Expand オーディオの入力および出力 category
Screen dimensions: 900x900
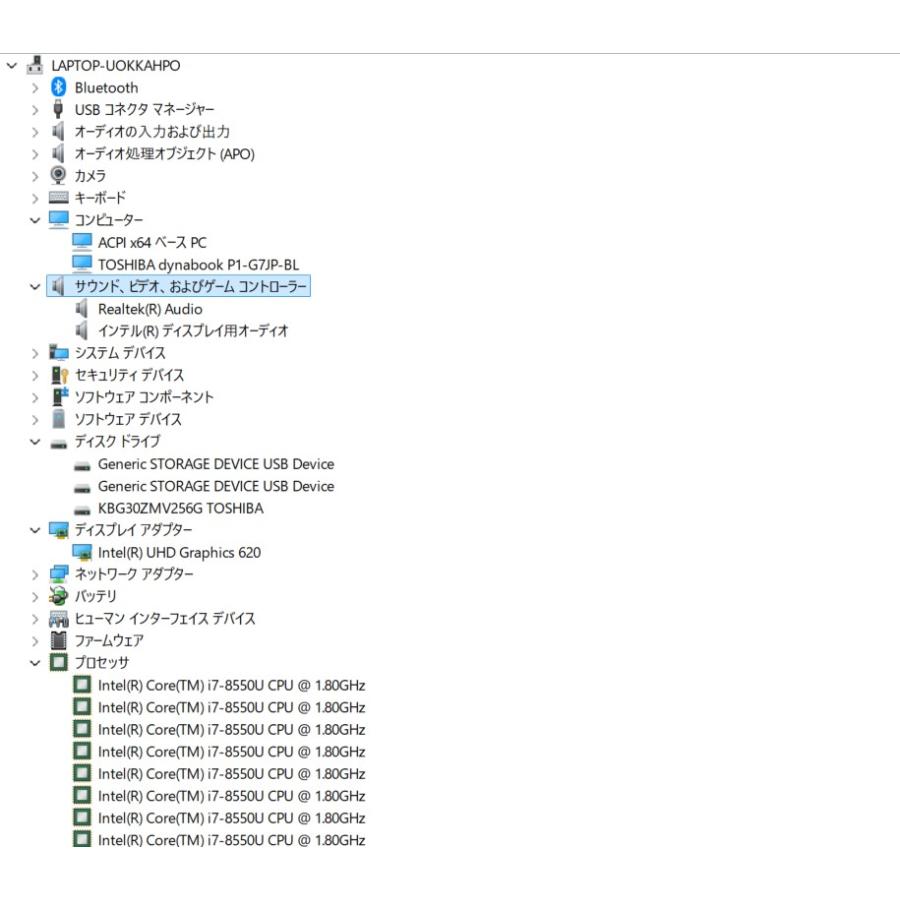point(35,133)
